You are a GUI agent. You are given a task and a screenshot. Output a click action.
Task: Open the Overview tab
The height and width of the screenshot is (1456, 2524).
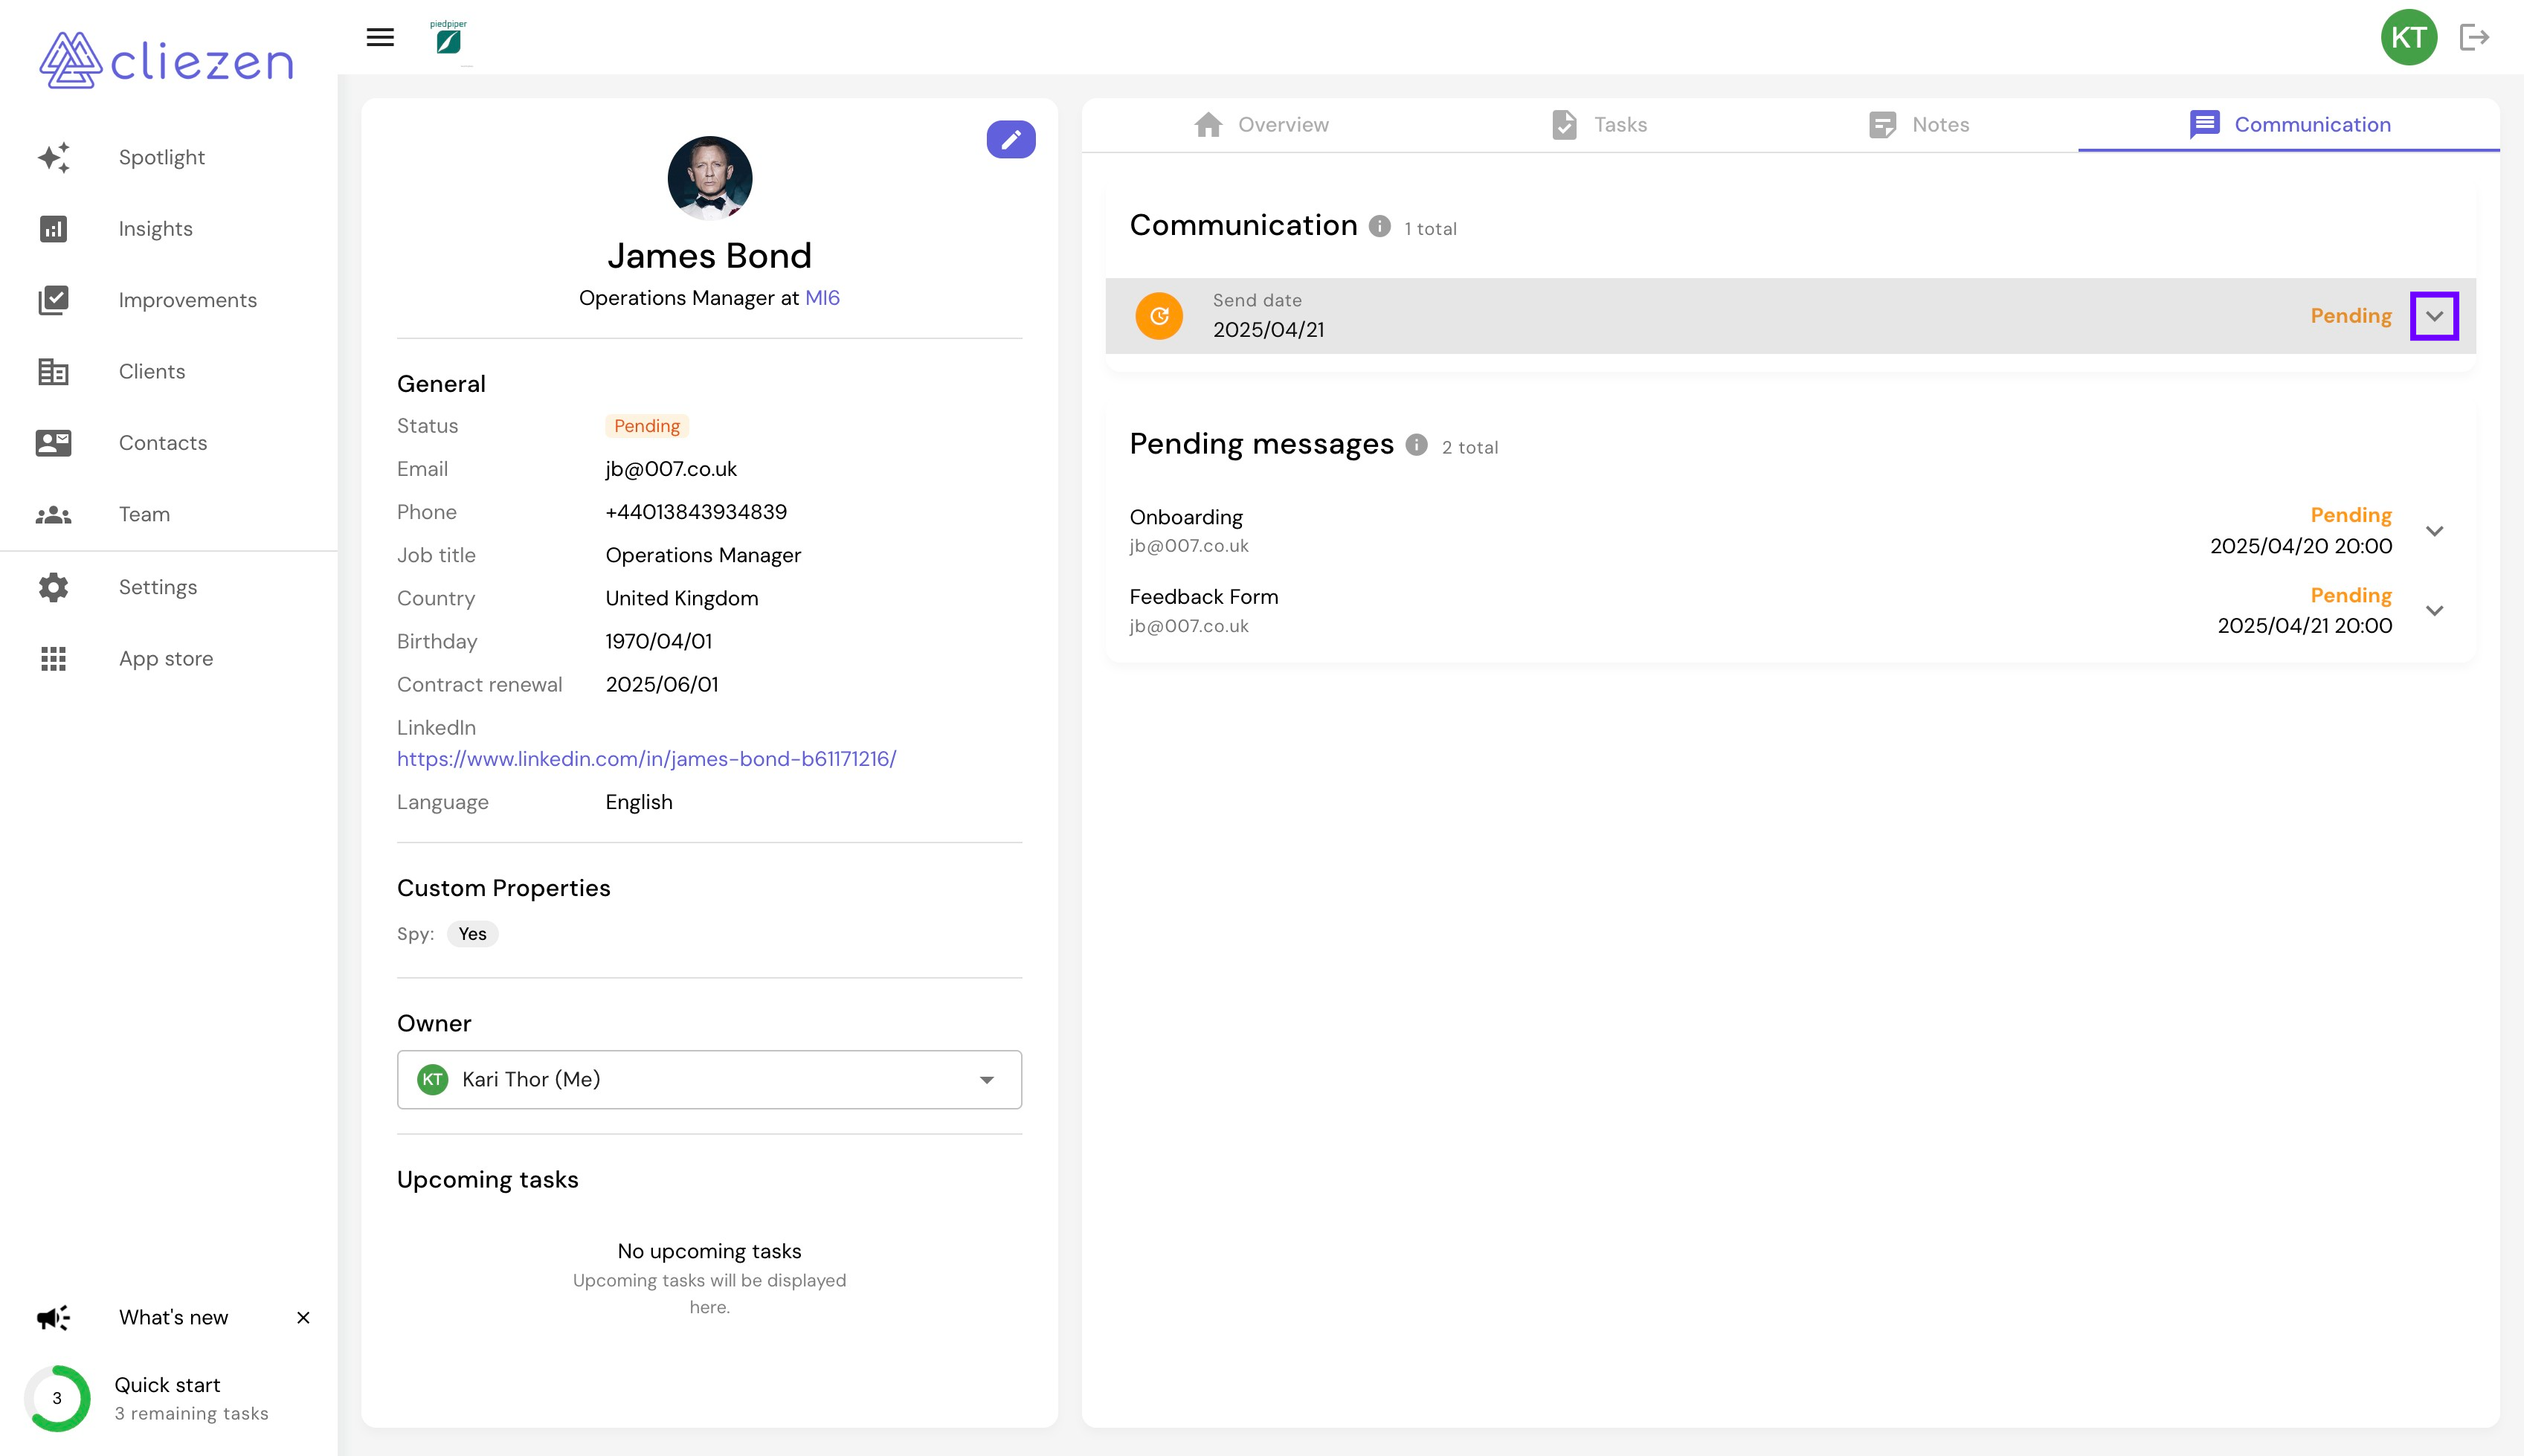coord(1261,124)
